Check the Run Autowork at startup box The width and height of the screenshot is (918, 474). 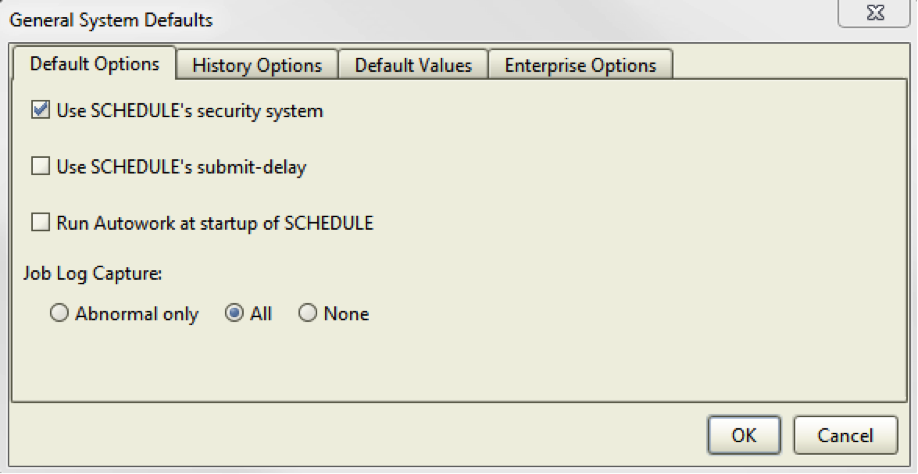coord(40,222)
